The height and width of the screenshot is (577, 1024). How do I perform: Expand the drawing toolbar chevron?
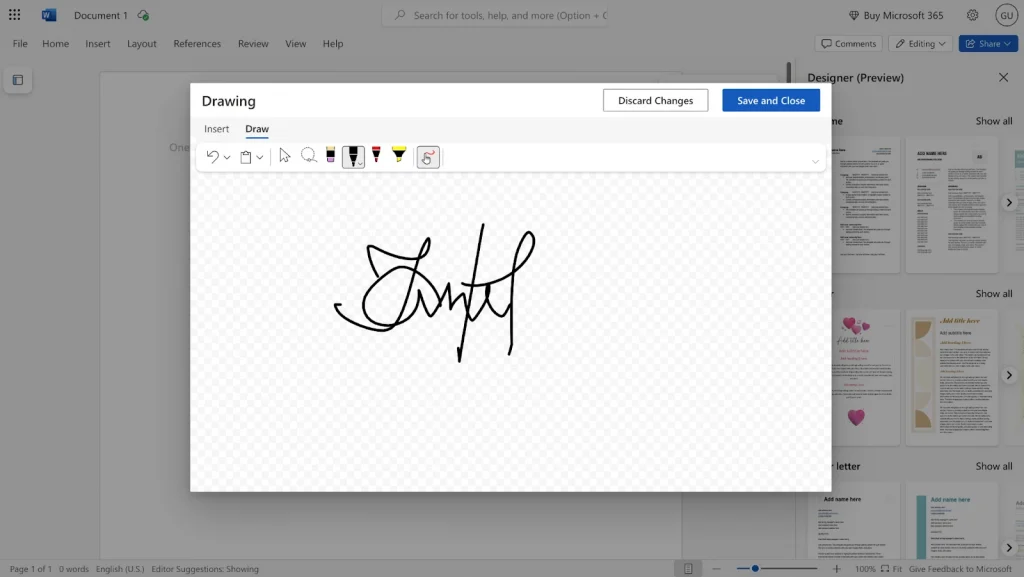tap(815, 161)
